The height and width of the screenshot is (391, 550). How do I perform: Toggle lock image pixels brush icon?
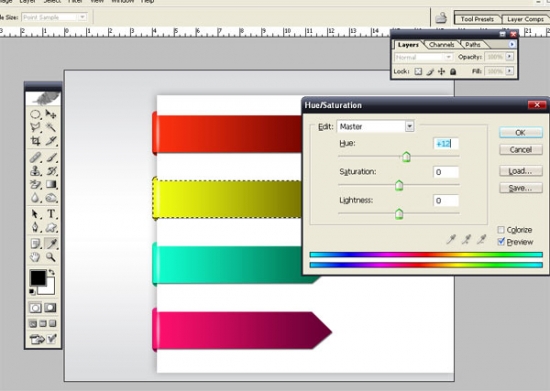(430, 72)
